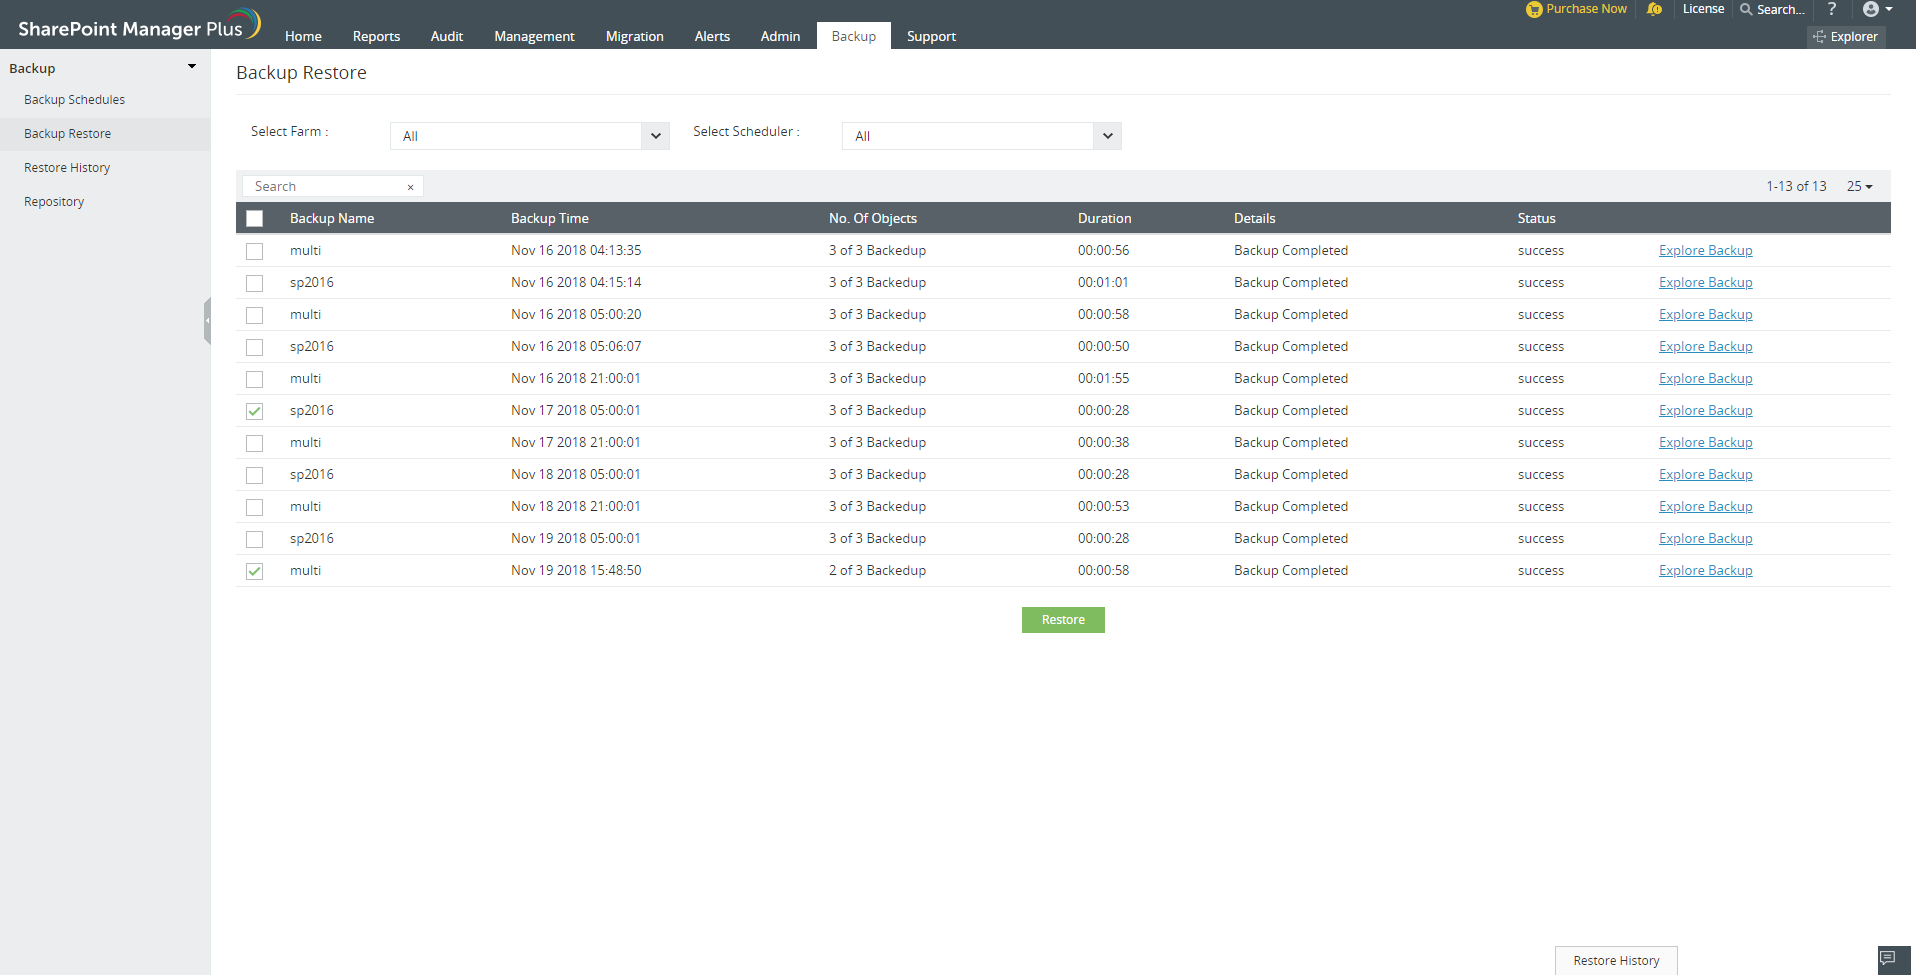The image size is (1916, 975).
Task: Change rows per page from 25
Action: 1859,187
